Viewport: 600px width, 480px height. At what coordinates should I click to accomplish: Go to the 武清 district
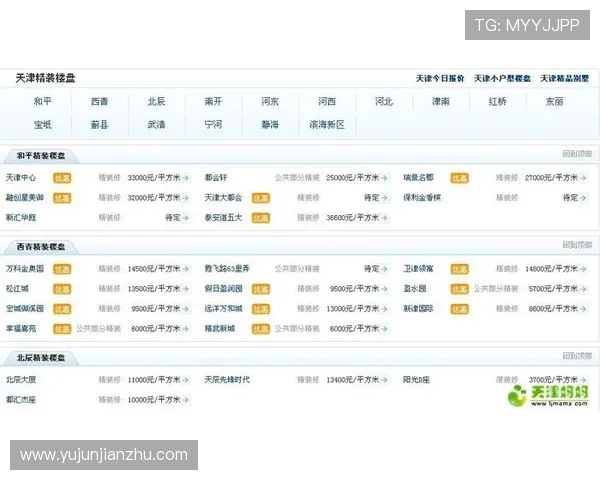tap(156, 125)
